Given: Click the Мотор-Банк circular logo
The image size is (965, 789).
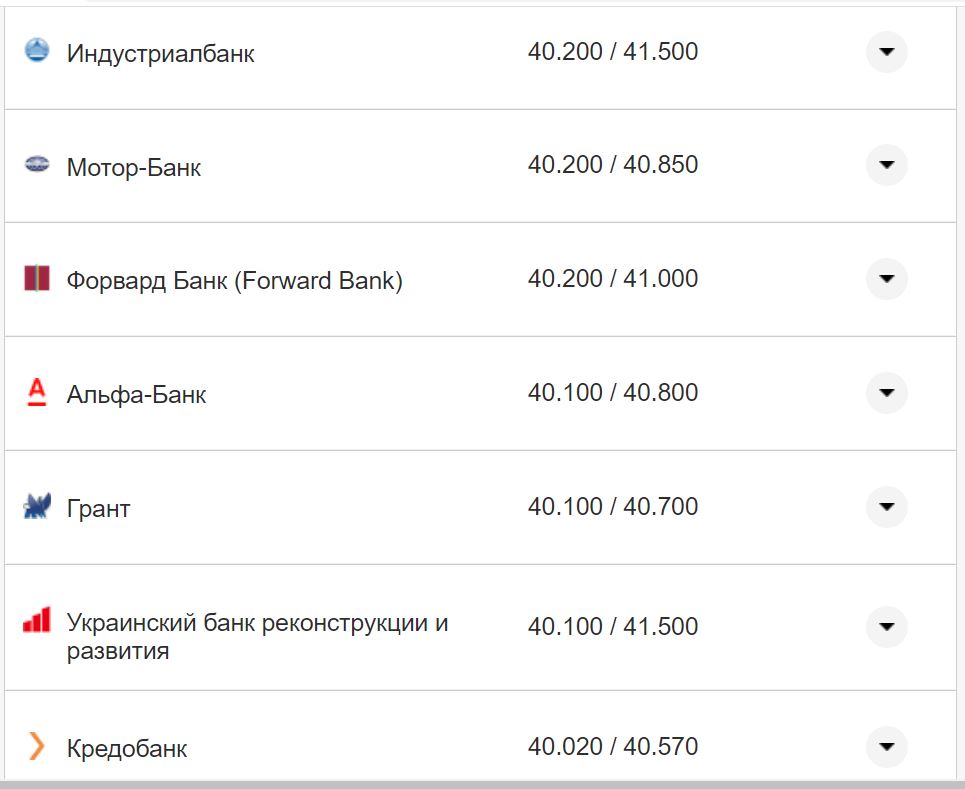Looking at the screenshot, I should (x=37, y=165).
